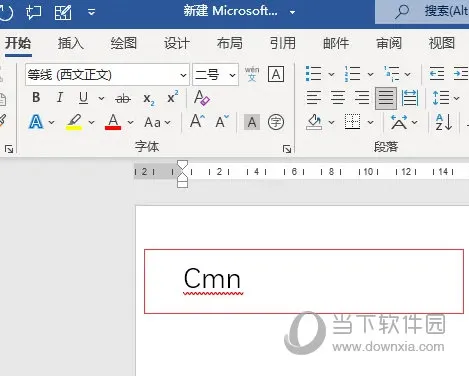Align text left
Viewport: 469px width, 376px height.
(314, 98)
